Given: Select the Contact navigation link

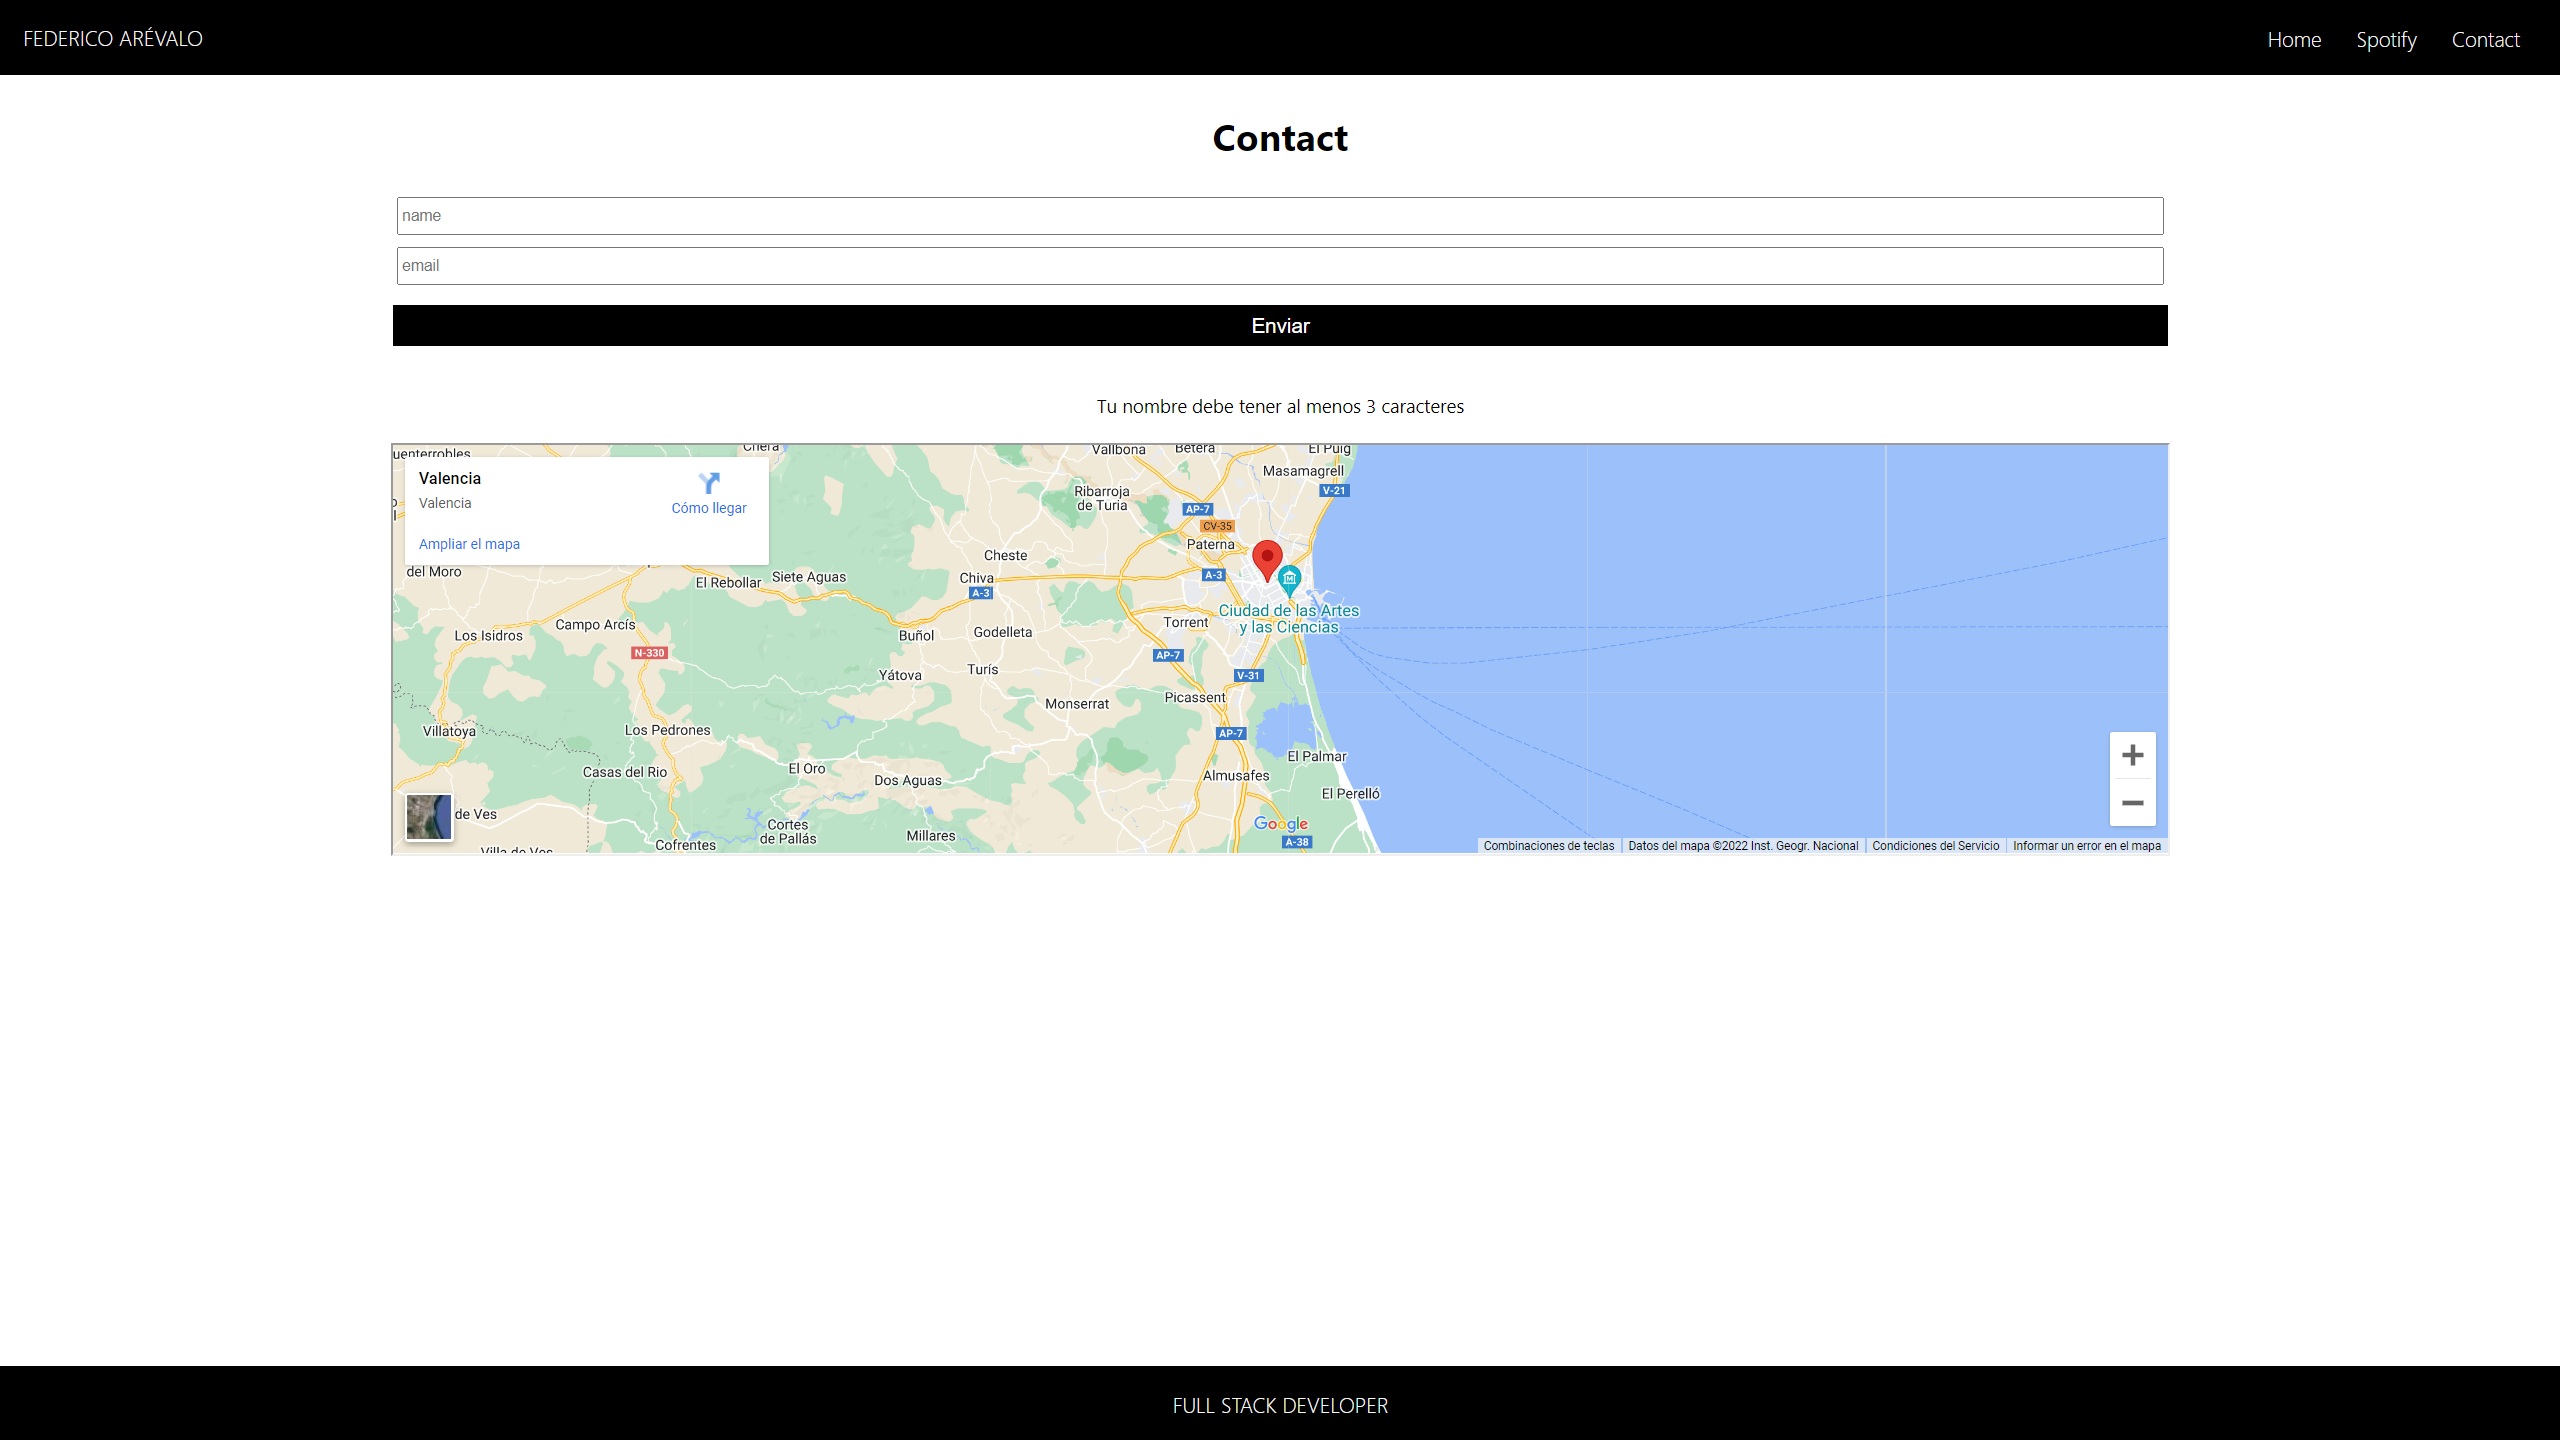Looking at the screenshot, I should [x=2486, y=40].
